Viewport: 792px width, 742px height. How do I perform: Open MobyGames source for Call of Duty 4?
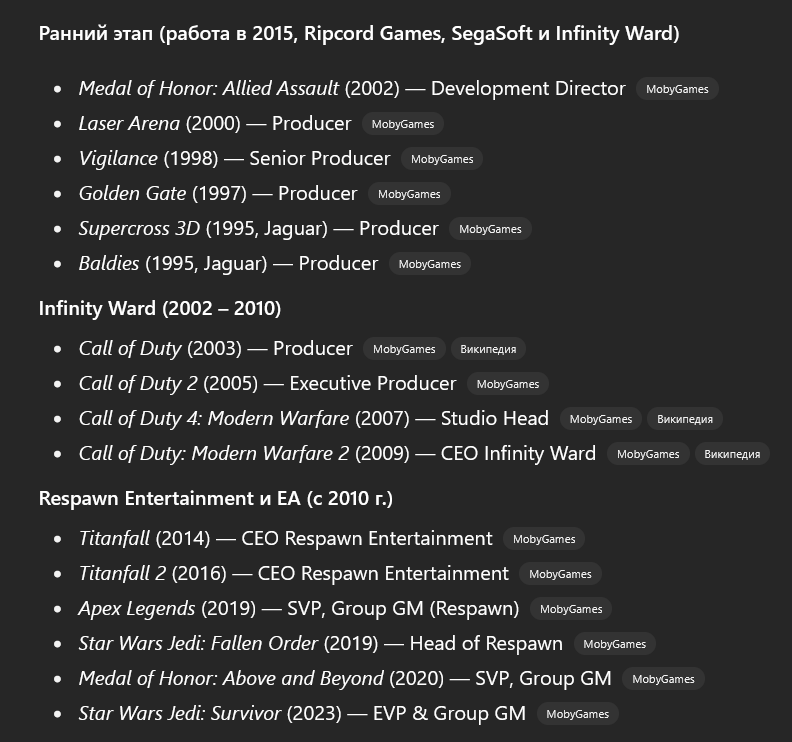601,419
